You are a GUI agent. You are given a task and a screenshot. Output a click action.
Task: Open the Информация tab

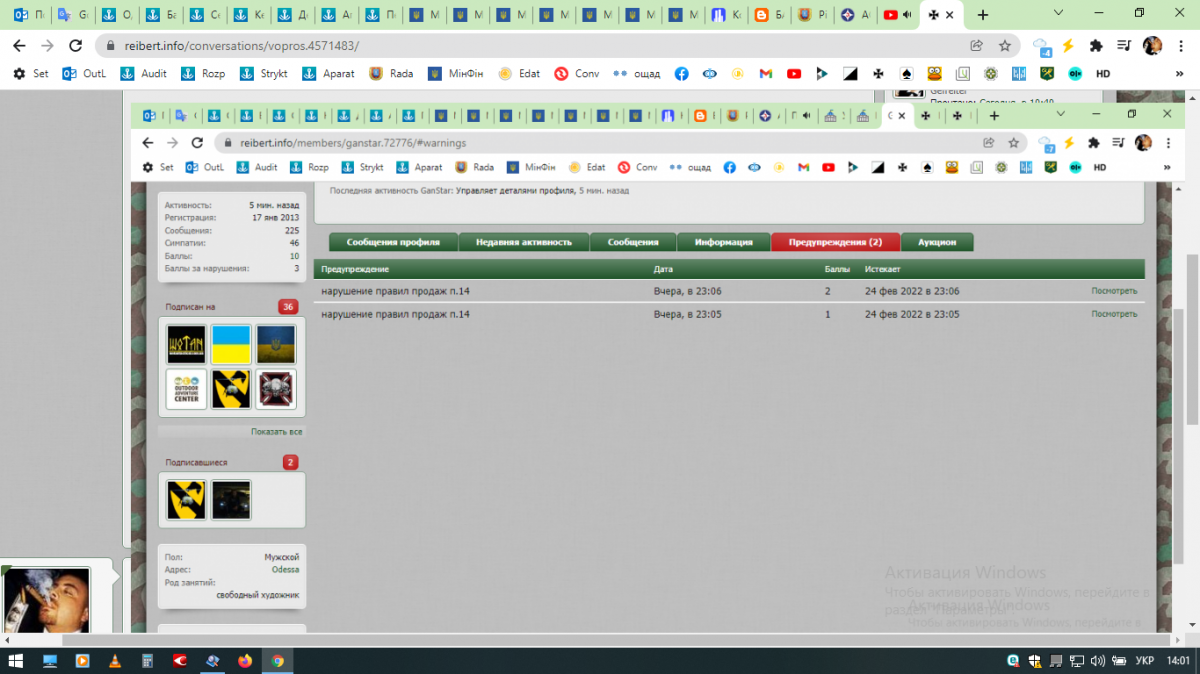coord(724,242)
